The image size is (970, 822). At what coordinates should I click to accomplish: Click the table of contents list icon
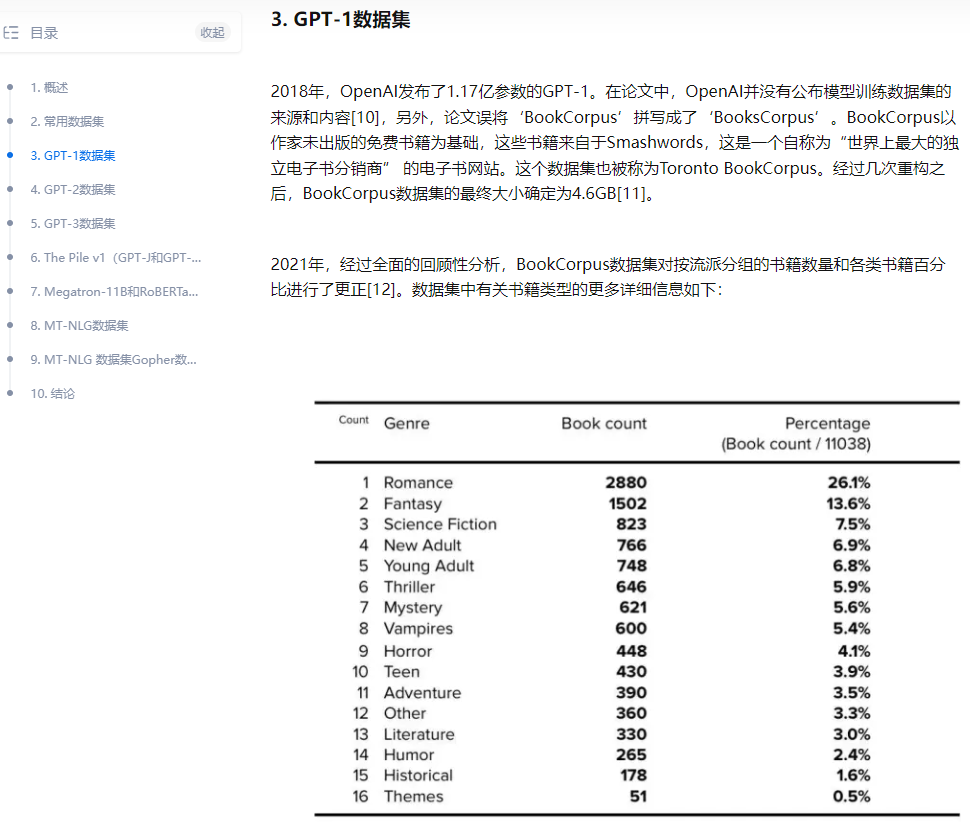pos(11,33)
